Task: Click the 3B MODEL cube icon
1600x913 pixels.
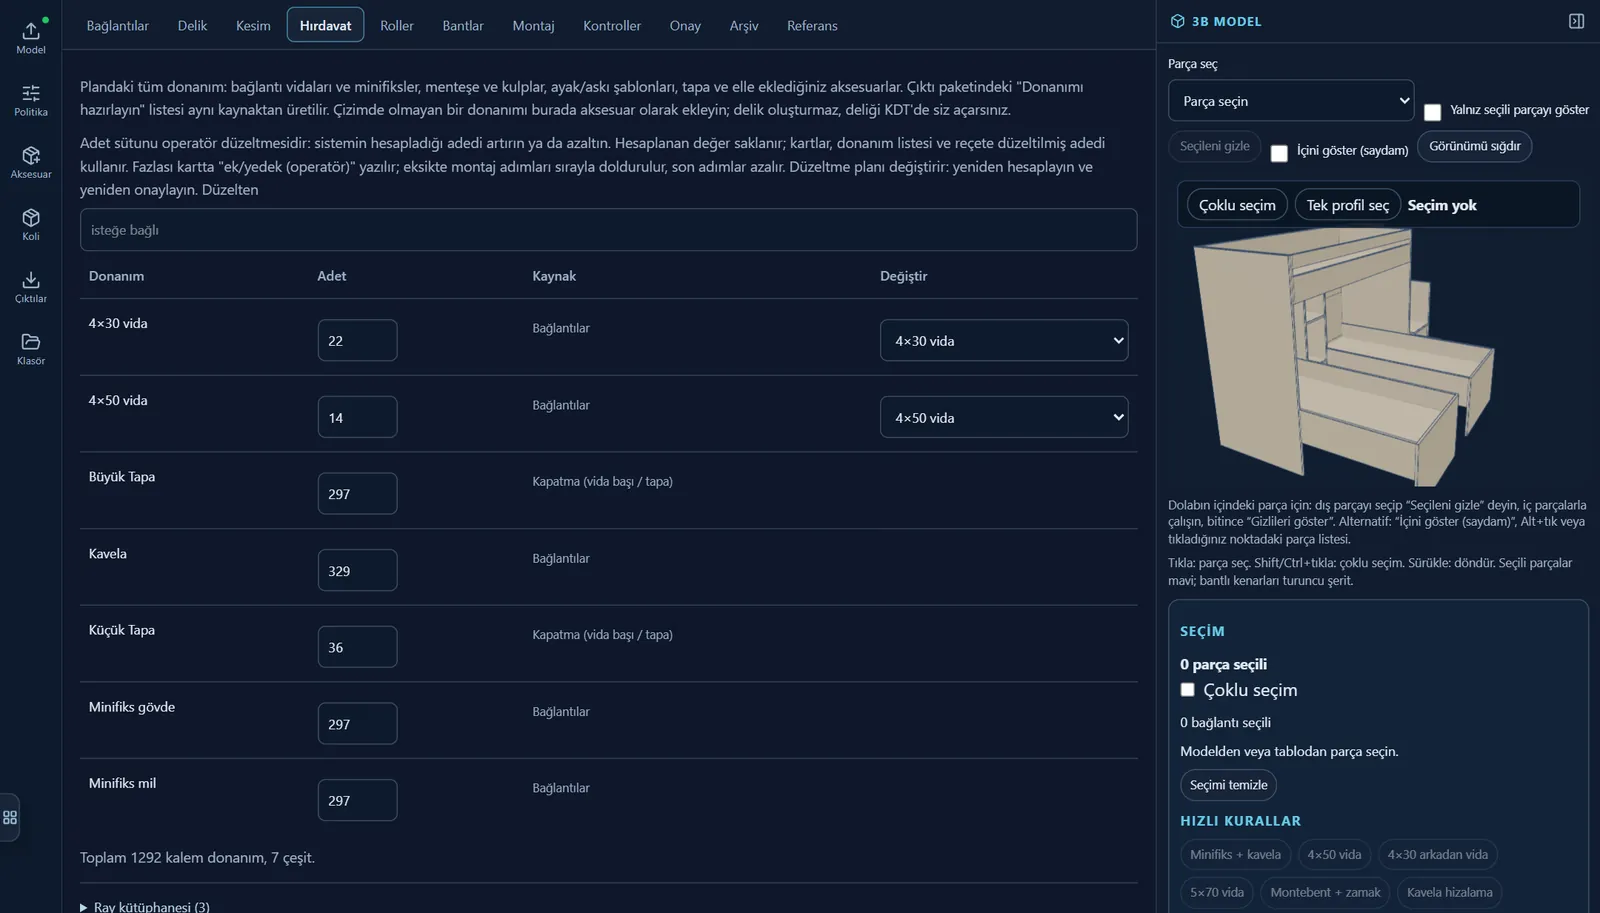Action: coord(1177,21)
